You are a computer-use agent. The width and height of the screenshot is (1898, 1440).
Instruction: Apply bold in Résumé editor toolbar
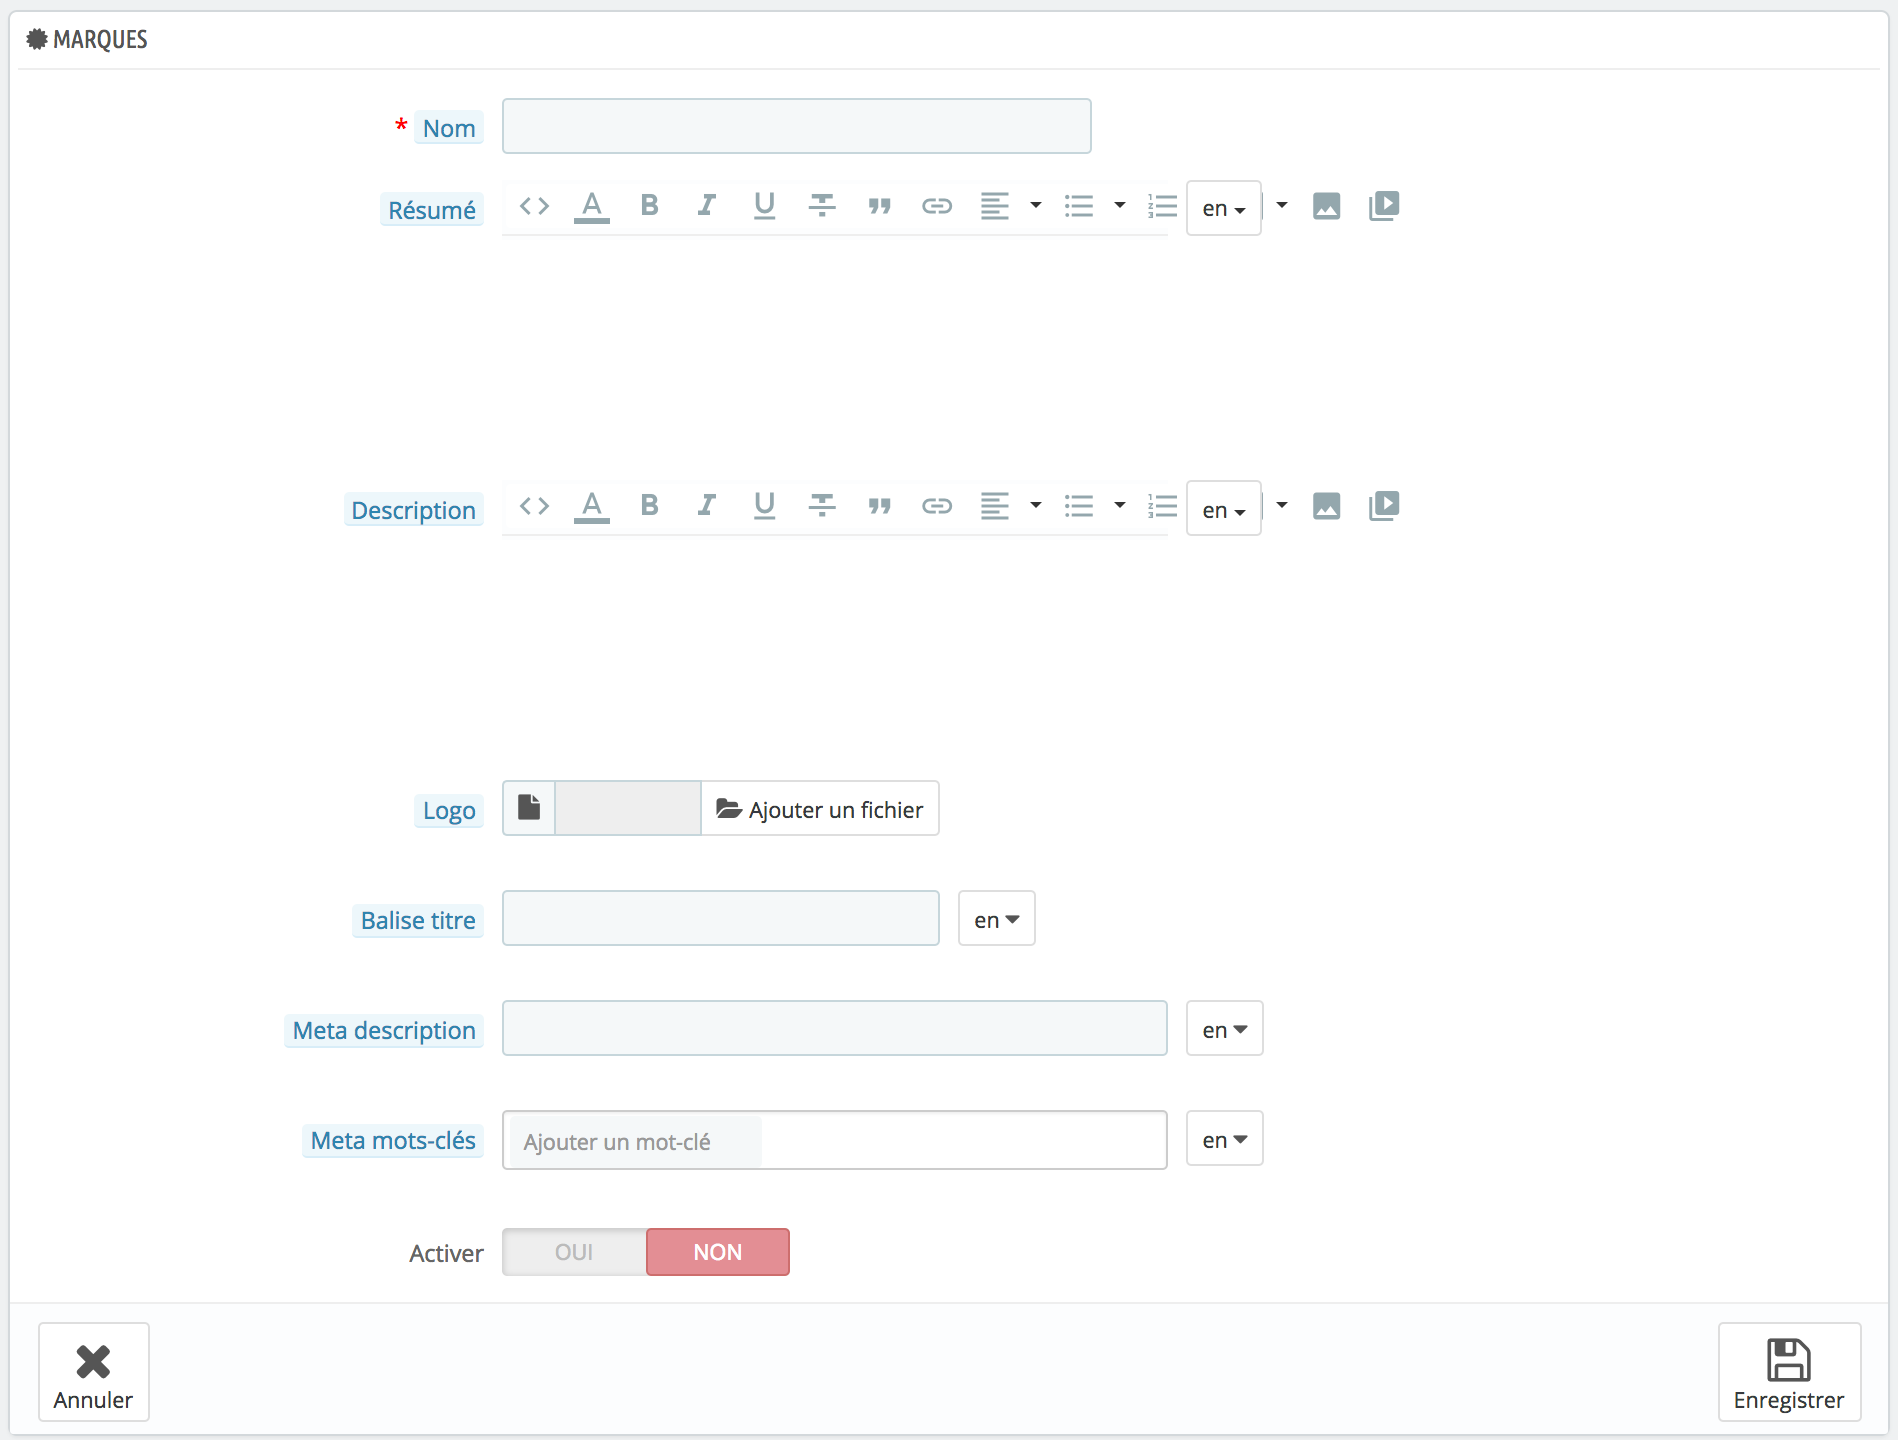[x=649, y=206]
